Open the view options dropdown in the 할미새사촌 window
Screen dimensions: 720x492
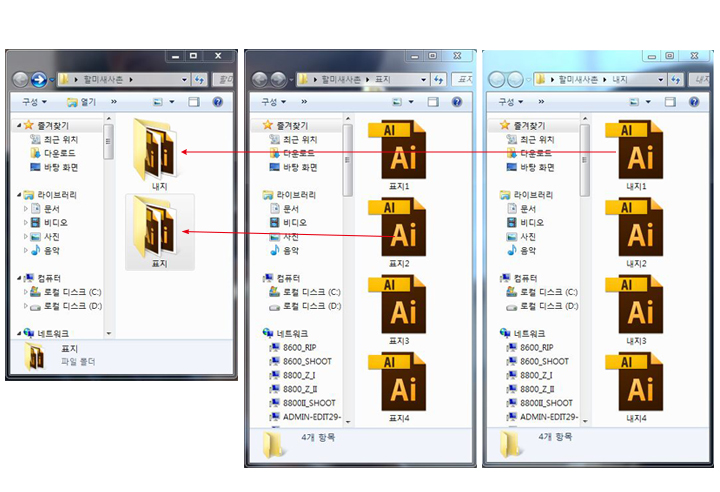(x=174, y=102)
